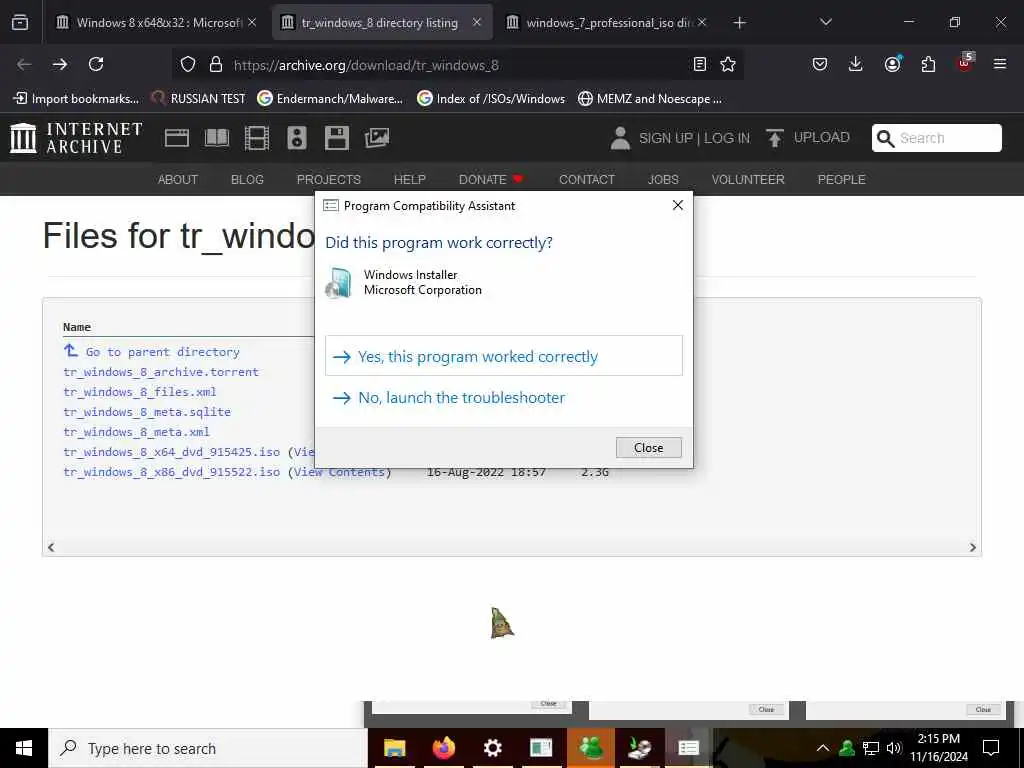This screenshot has height=768, width=1024.
Task: Open the DONATE menu item
Action: [x=491, y=180]
